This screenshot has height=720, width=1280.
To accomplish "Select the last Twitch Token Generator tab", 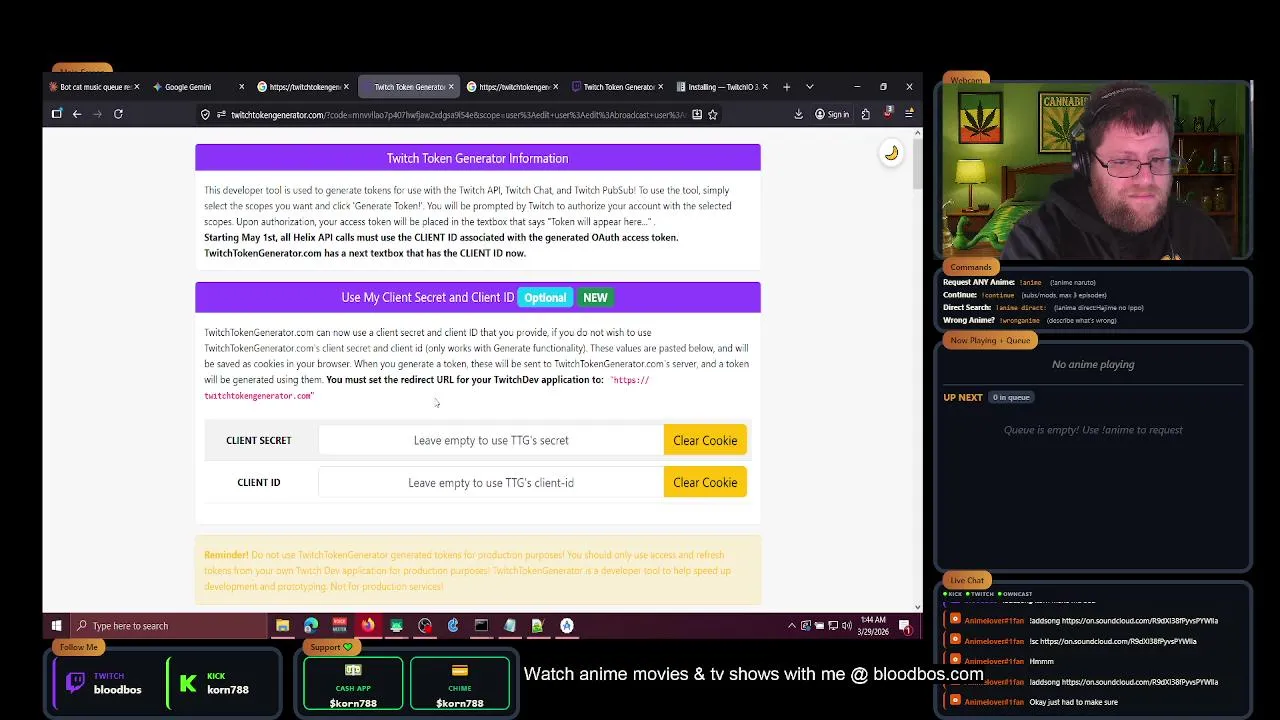I will (618, 87).
